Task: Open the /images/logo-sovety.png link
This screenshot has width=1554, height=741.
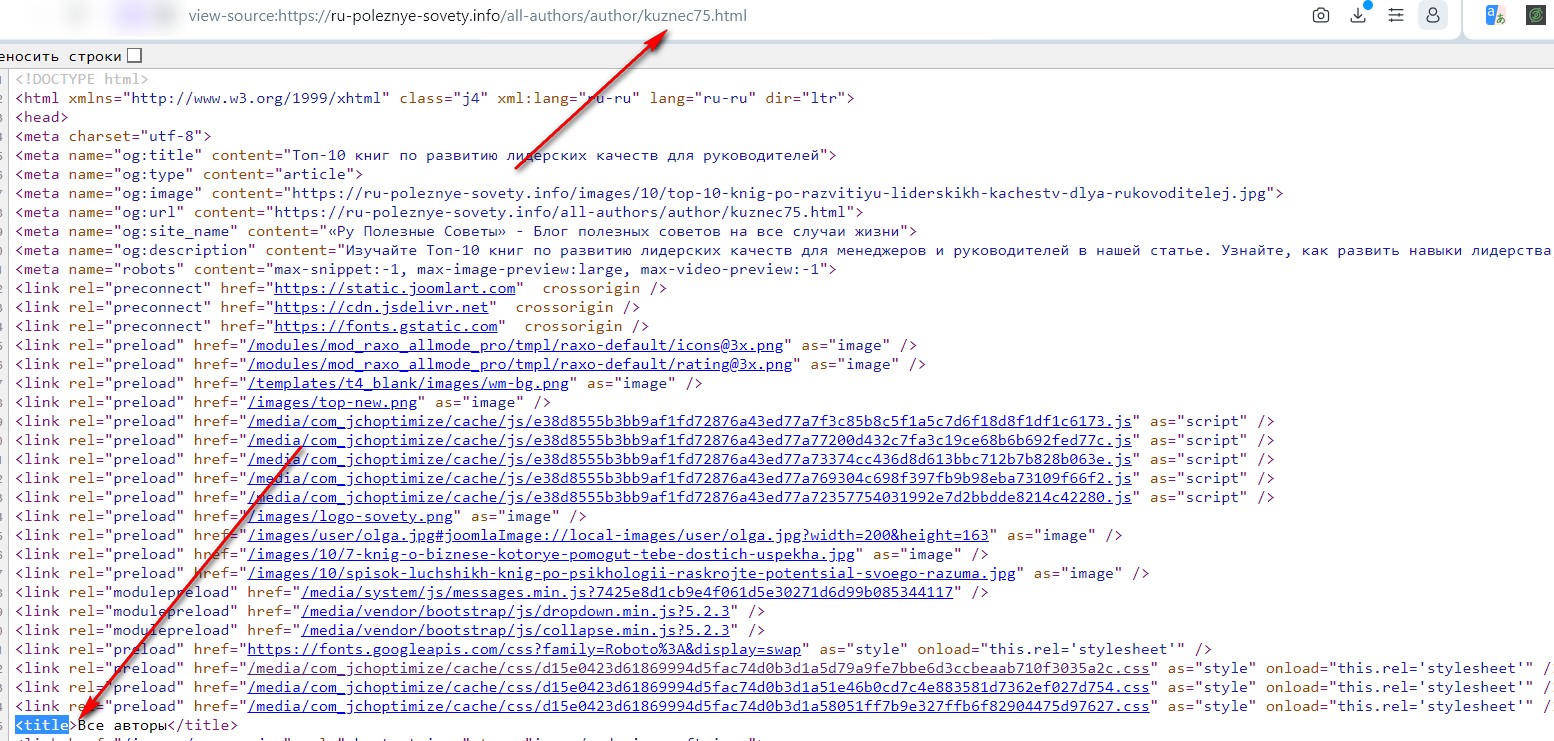Action: point(350,516)
